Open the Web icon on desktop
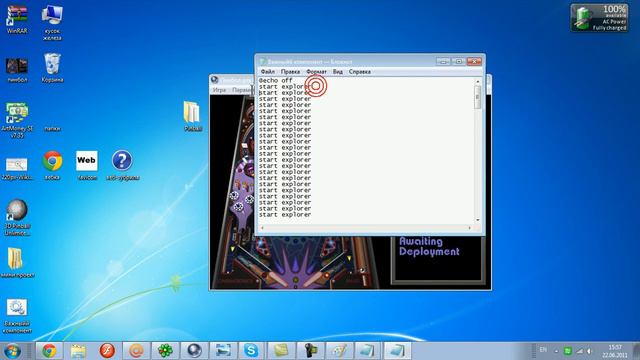This screenshot has height=360, width=640. pos(87,165)
